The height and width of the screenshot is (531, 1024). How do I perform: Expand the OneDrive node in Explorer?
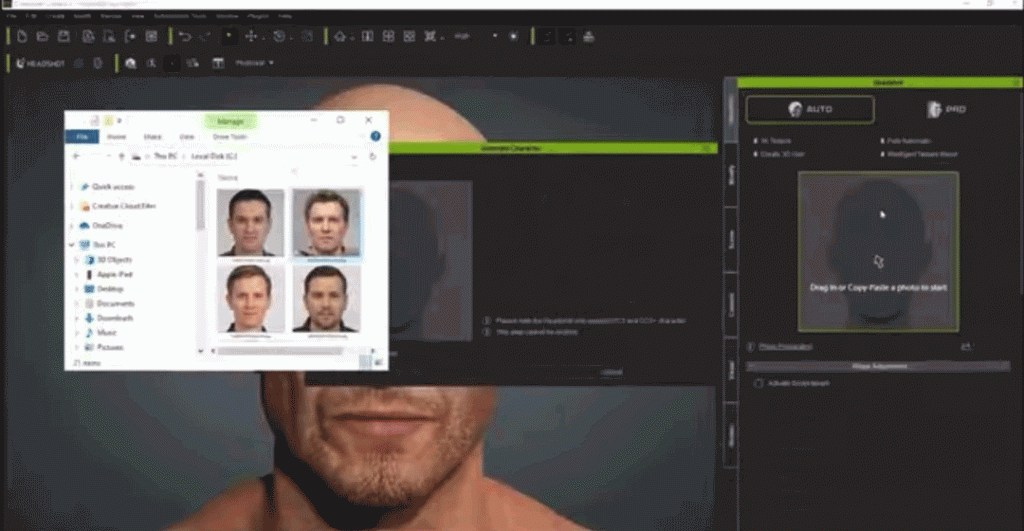point(72,225)
